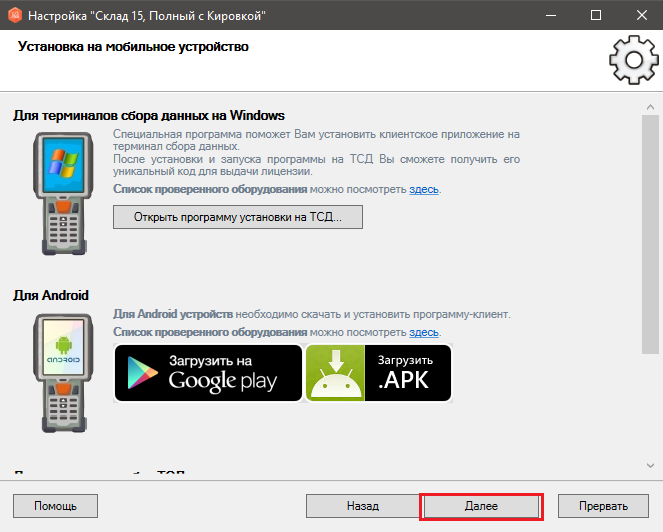The height and width of the screenshot is (532, 663).
Task: Click heading 'Для терминалов сбора данных на Windows'
Action: click(x=149, y=115)
